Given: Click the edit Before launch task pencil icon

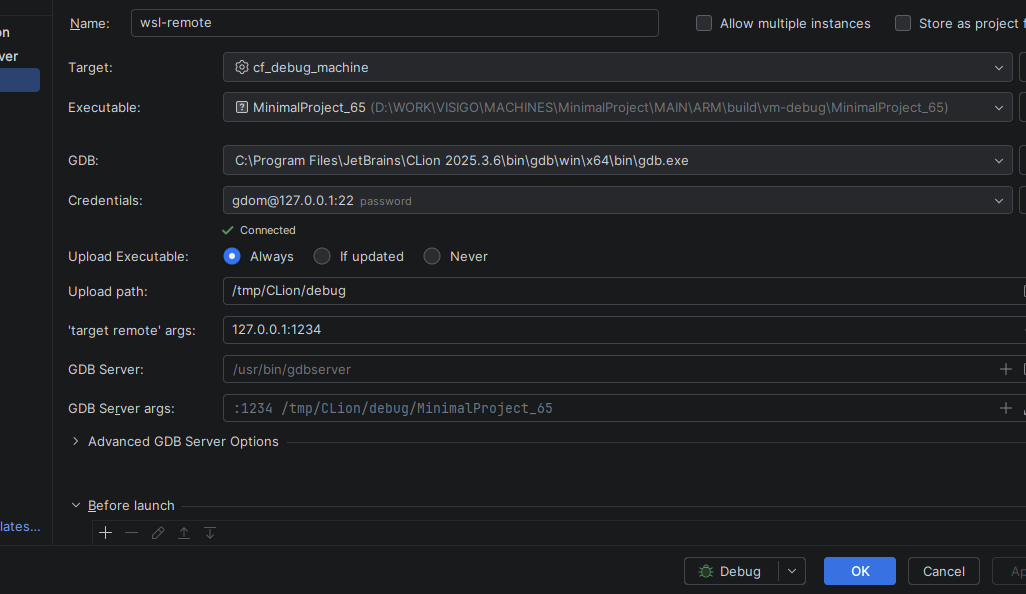Looking at the screenshot, I should [158, 533].
